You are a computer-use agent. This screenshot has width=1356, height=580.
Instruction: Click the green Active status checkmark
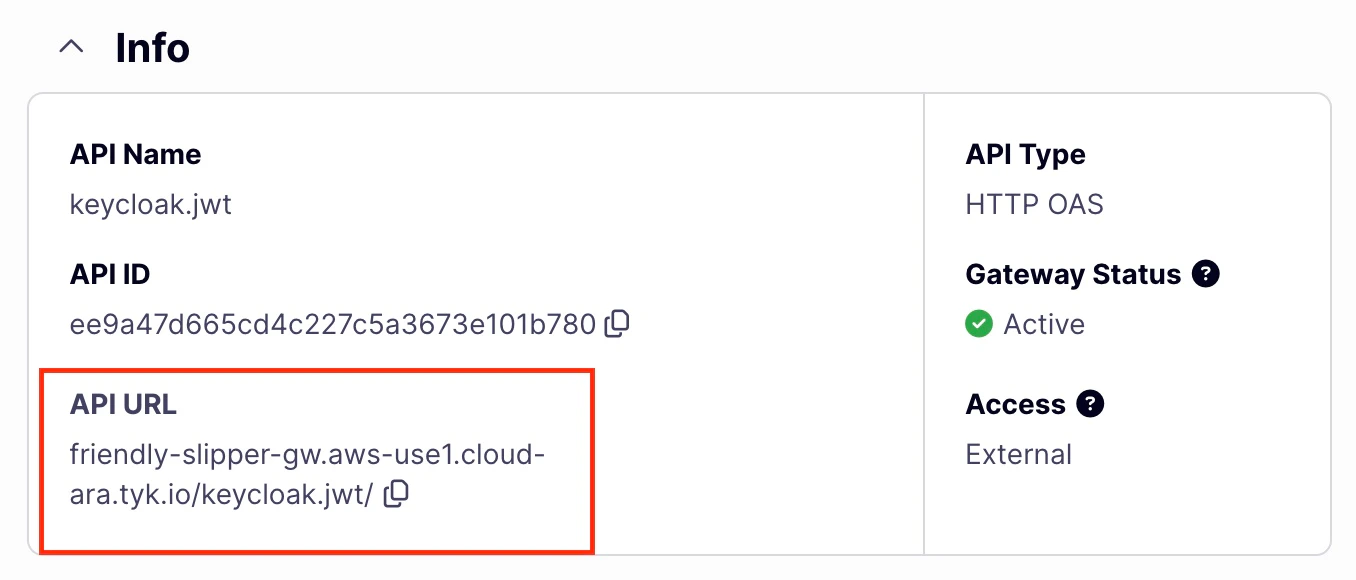978,324
